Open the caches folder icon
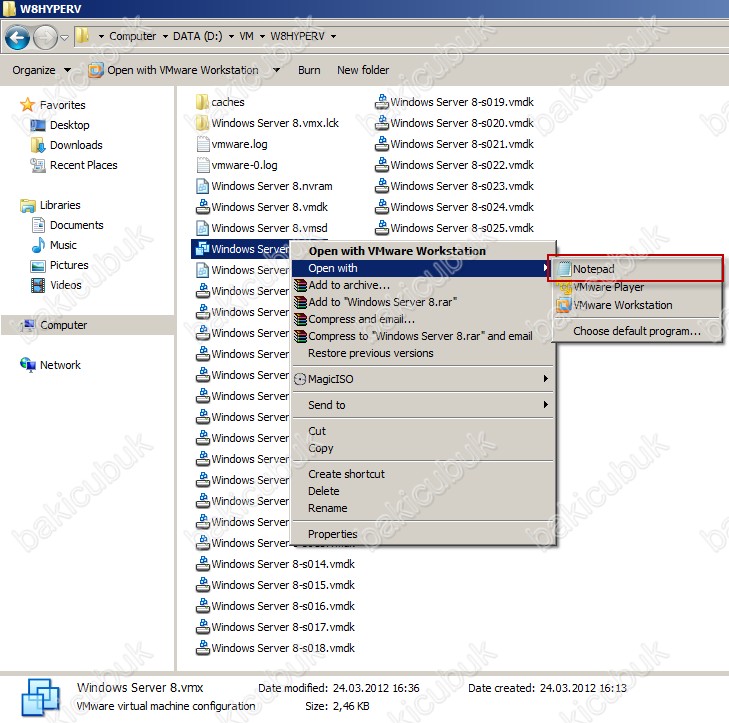 pos(202,102)
